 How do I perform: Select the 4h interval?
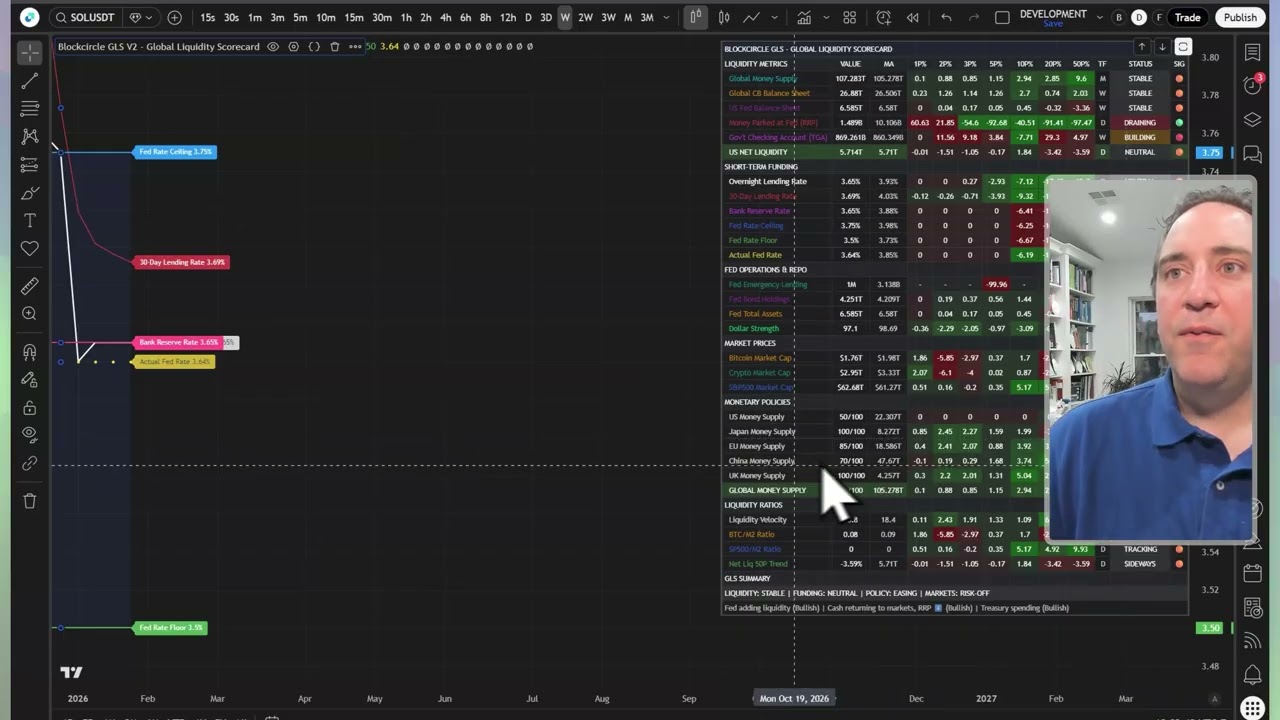click(445, 17)
